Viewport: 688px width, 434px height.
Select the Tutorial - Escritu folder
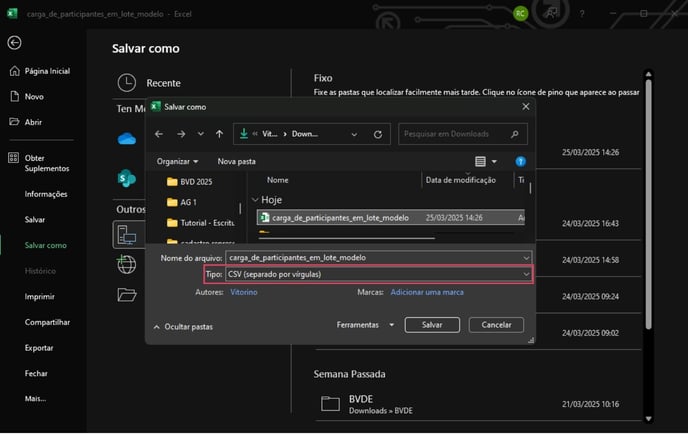pos(201,223)
